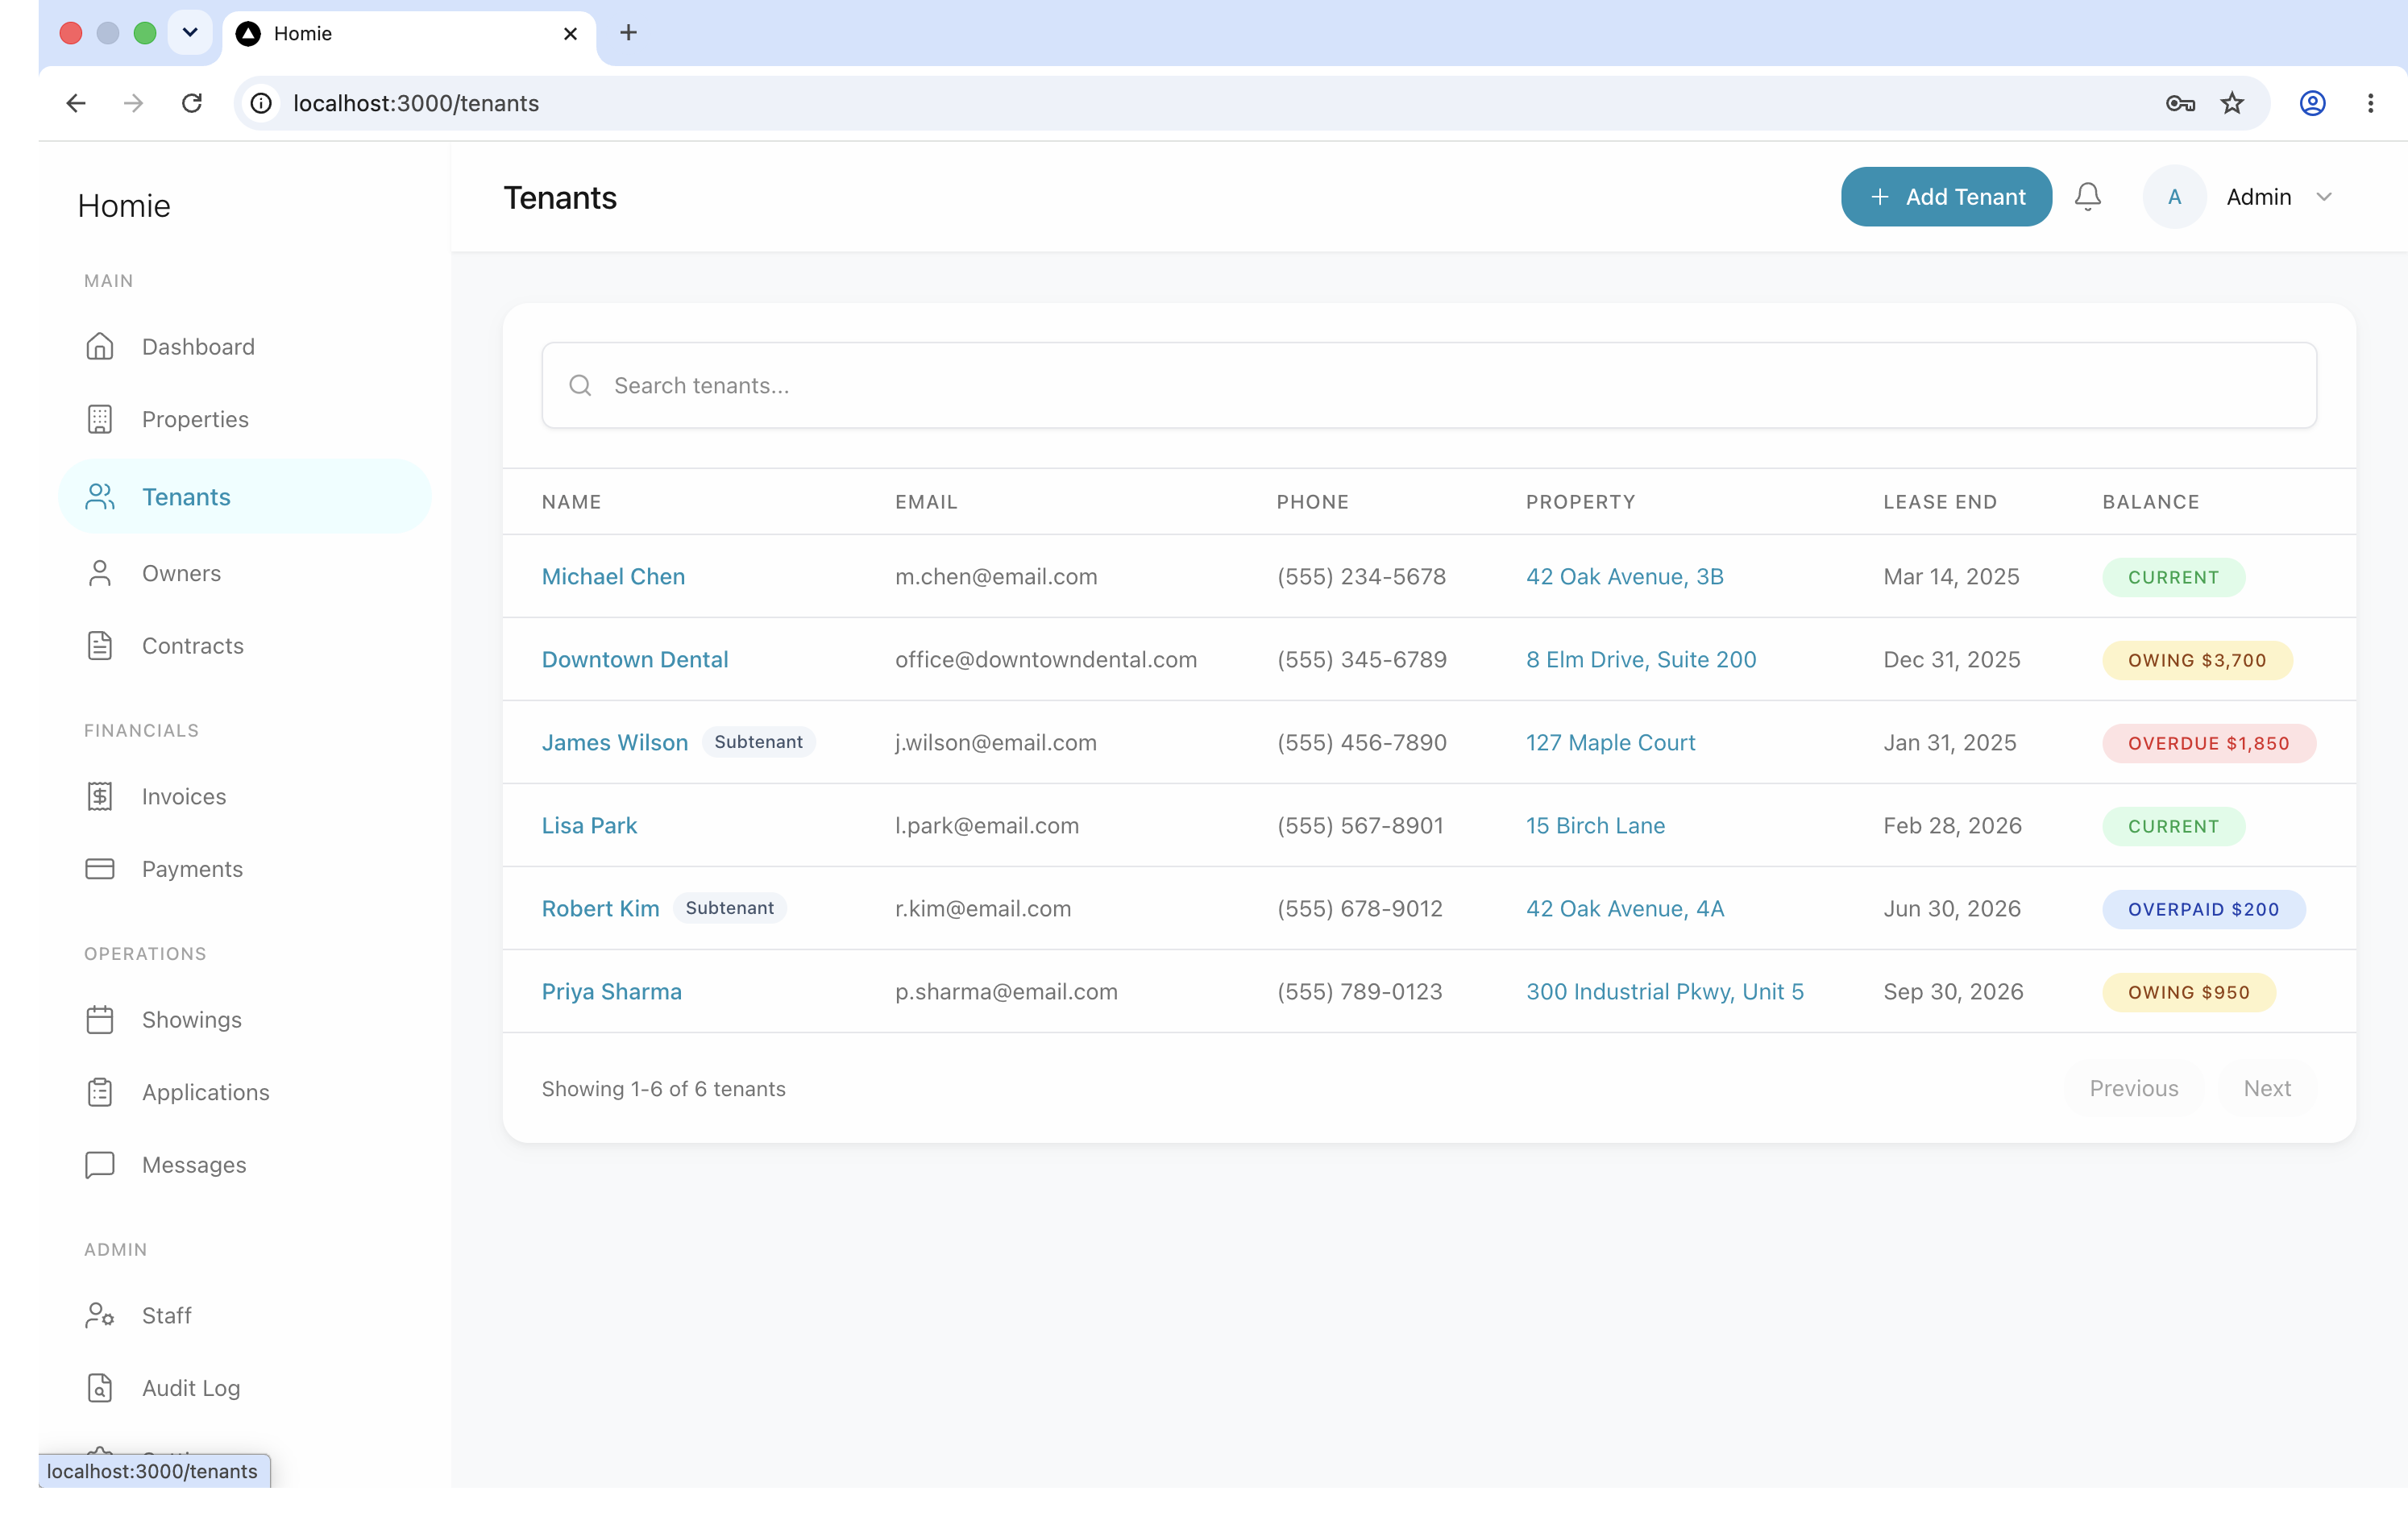2408x1533 pixels.
Task: Open the Homie browser tab
Action: (x=409, y=34)
